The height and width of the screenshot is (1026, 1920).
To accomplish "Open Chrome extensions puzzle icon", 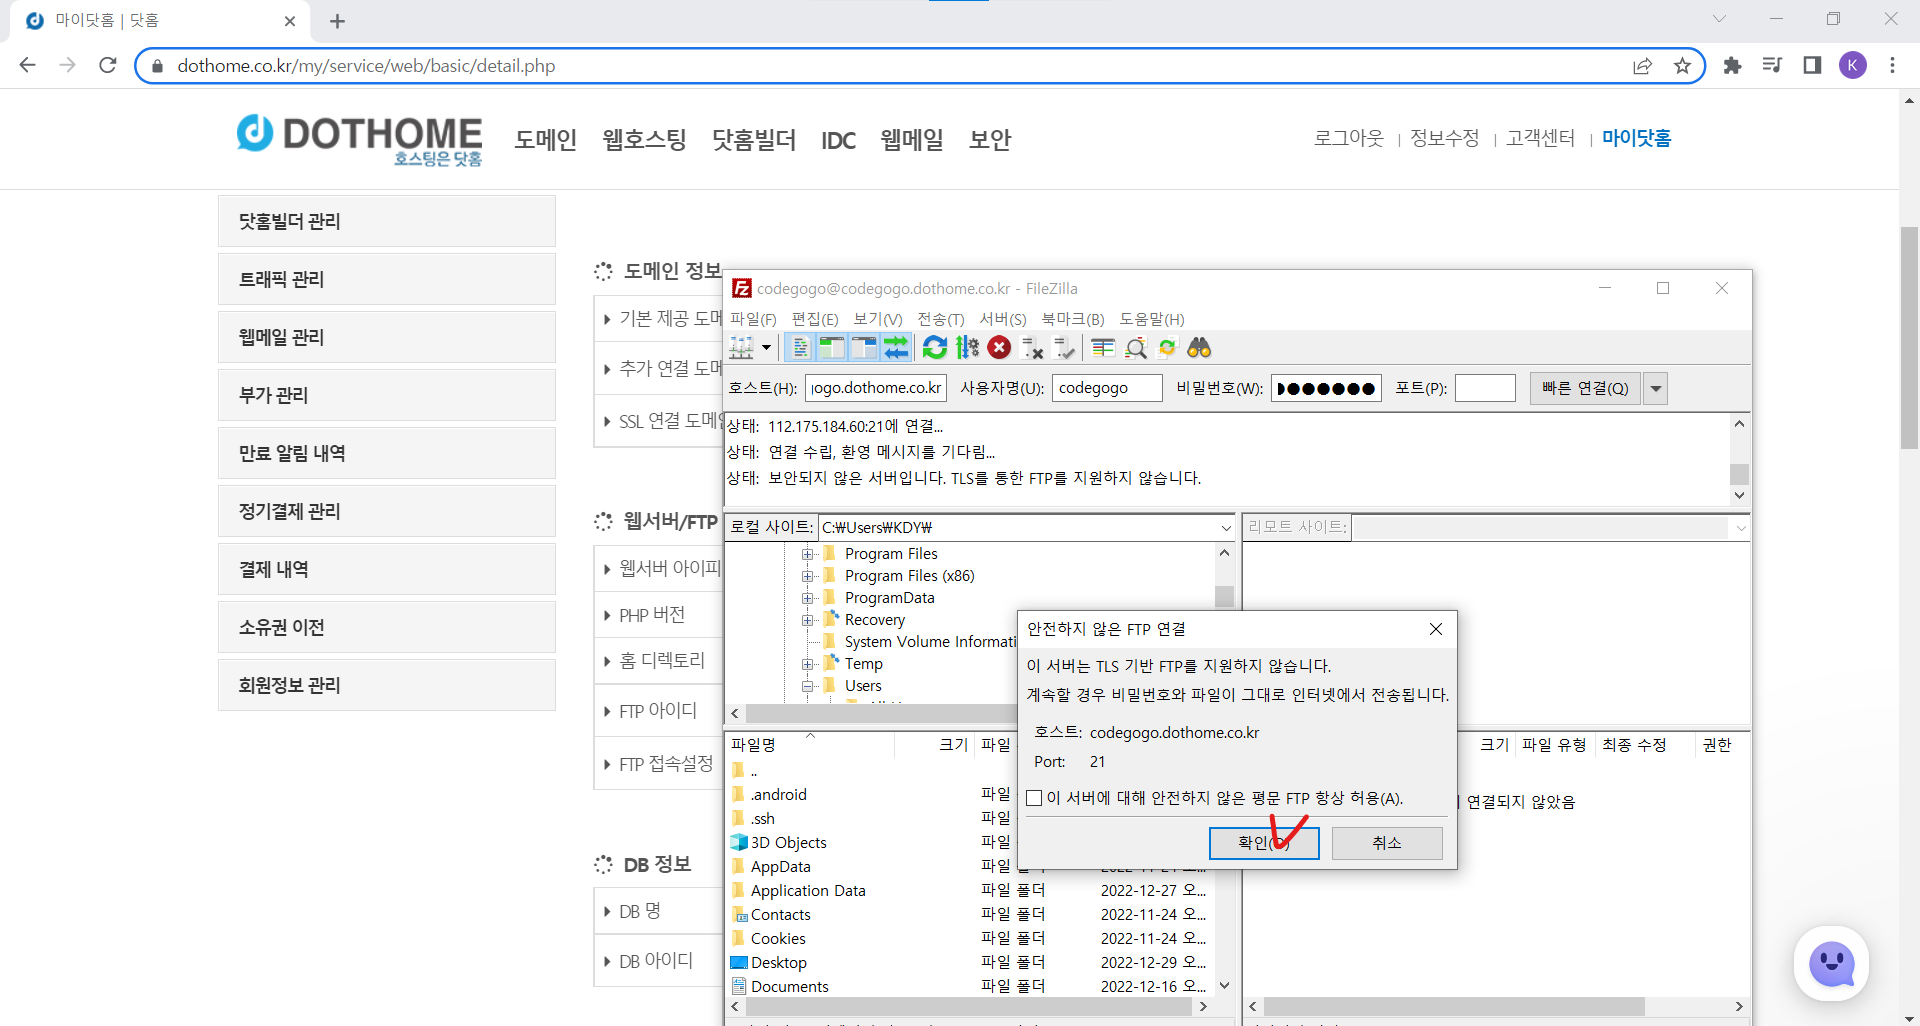I will [x=1732, y=65].
